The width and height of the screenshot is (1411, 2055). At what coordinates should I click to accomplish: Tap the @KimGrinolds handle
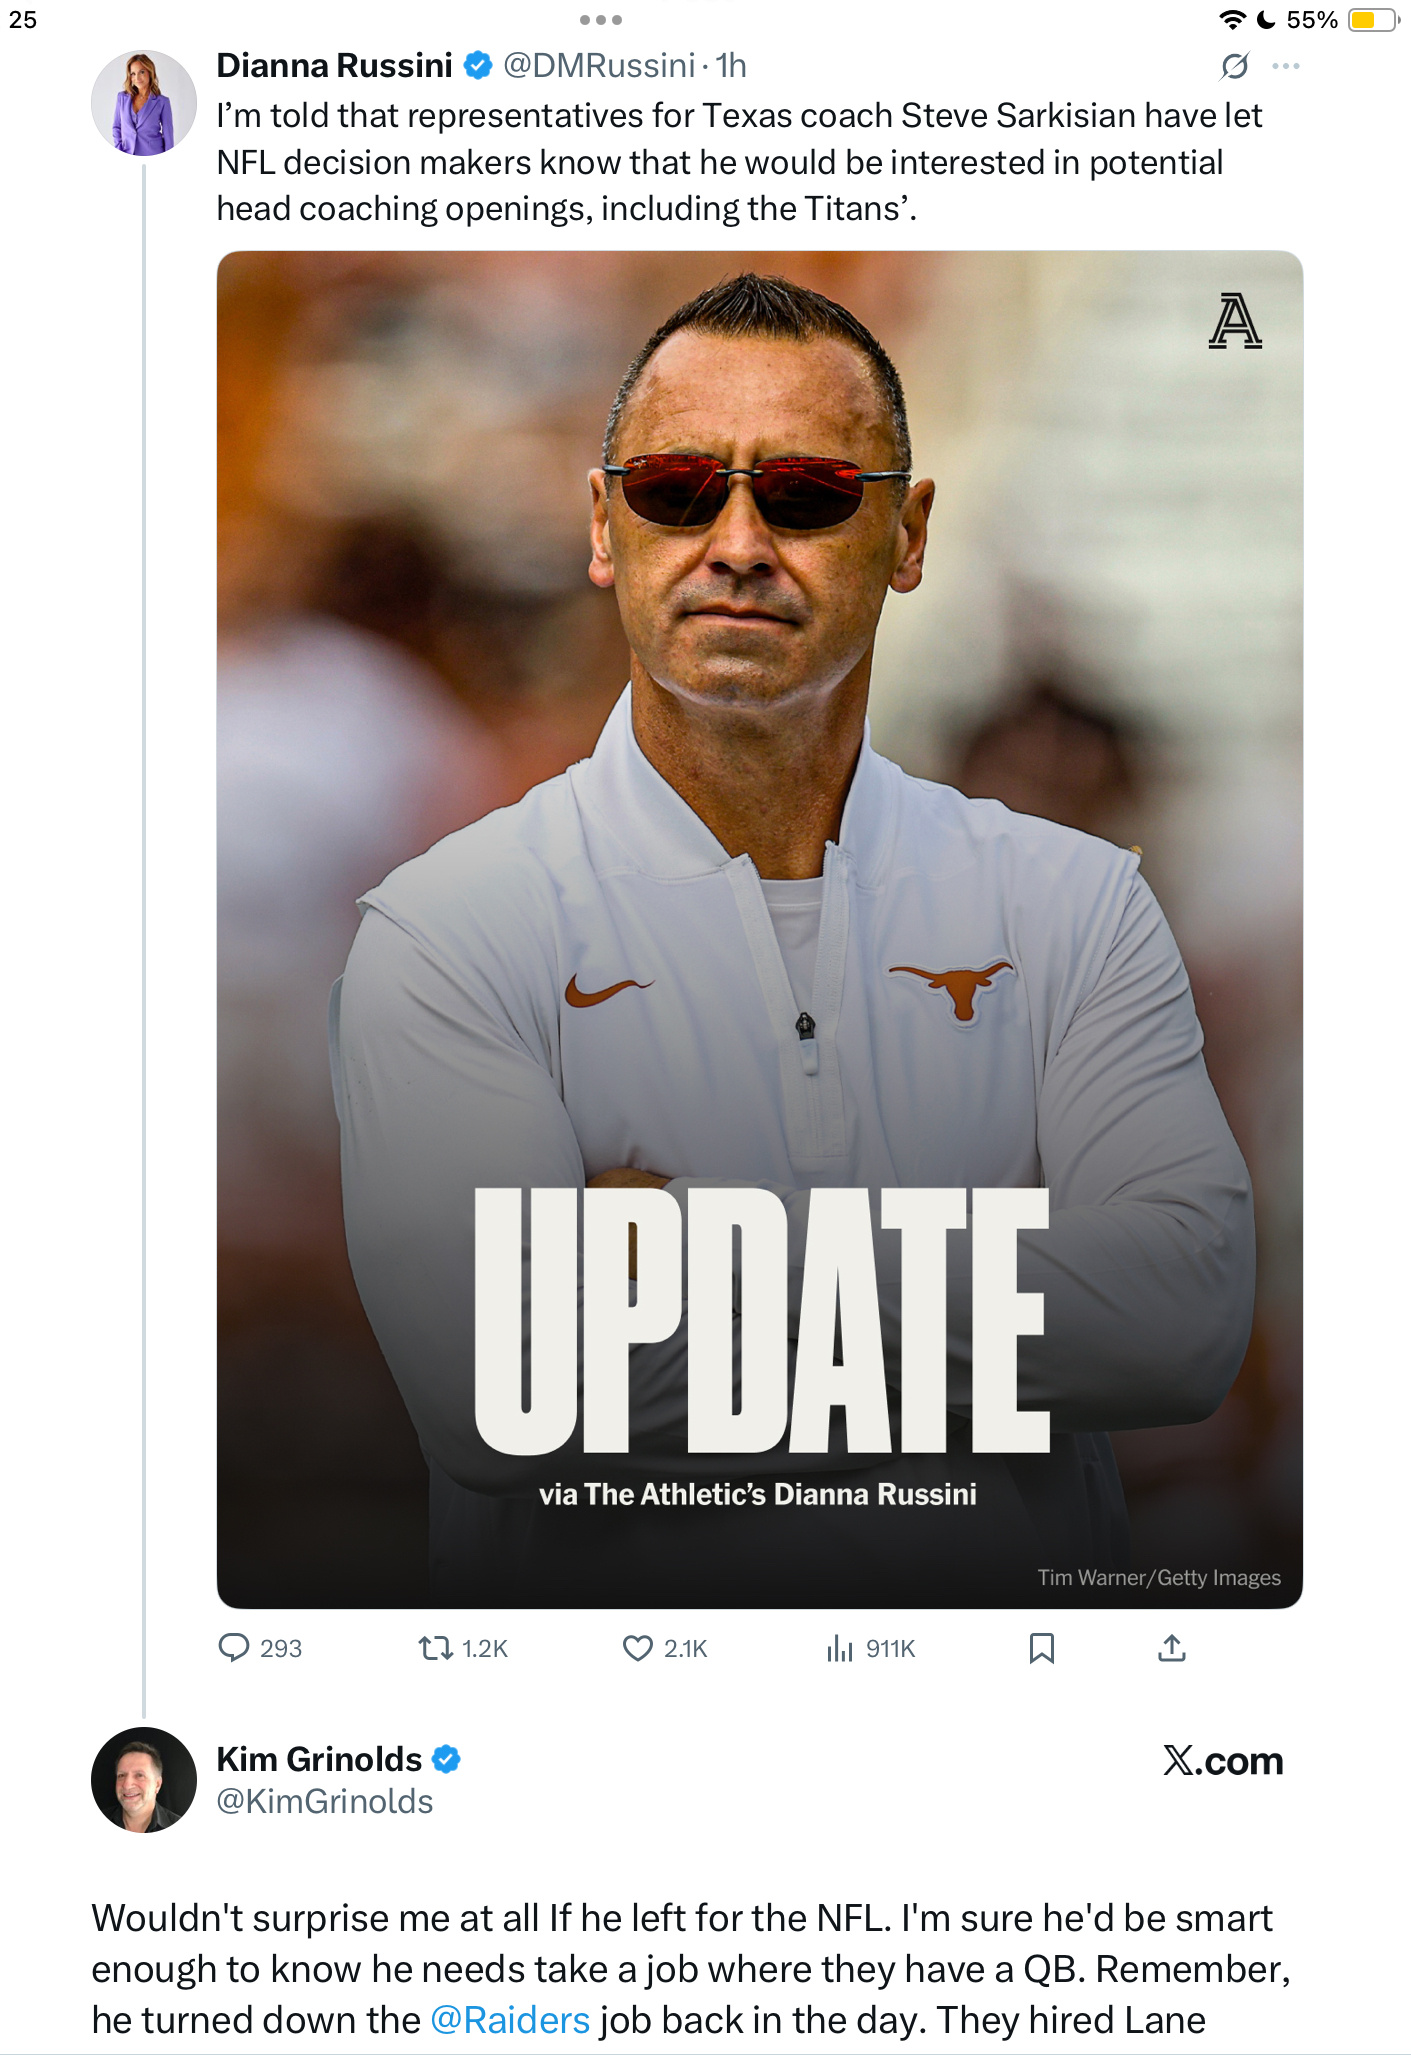click(325, 1801)
